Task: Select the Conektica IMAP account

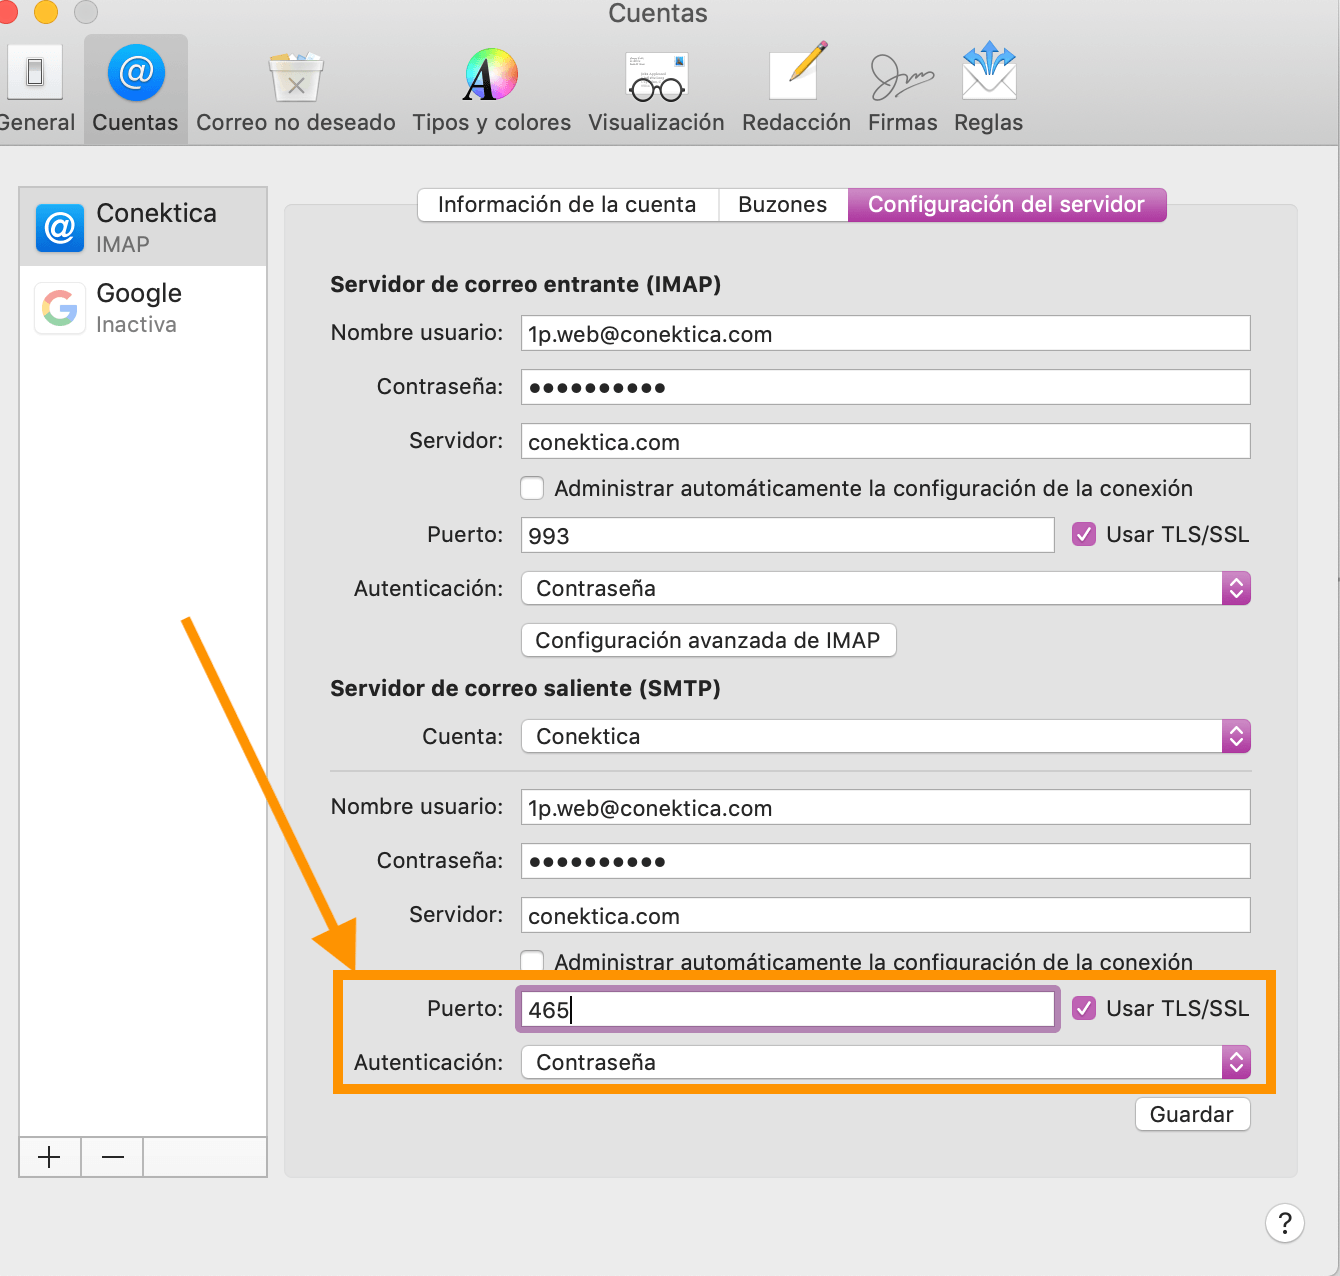Action: [143, 227]
